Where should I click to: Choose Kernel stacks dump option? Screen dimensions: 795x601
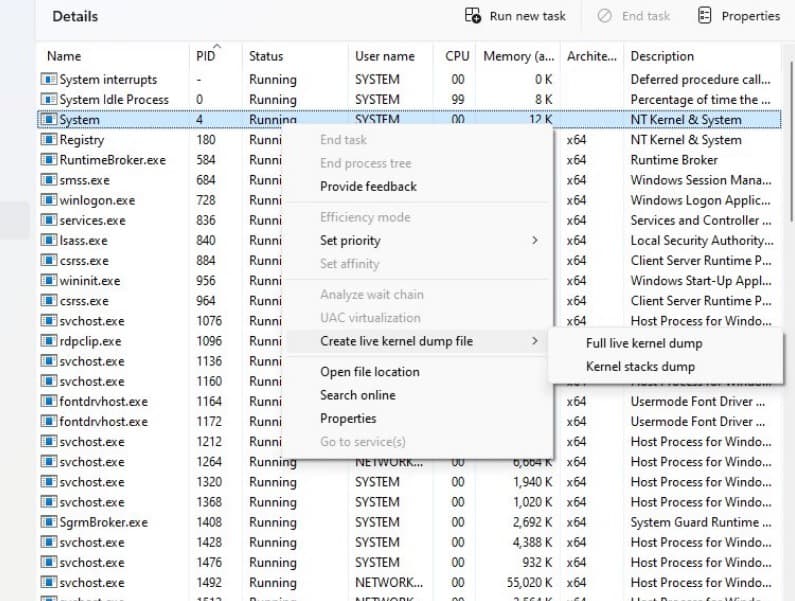tap(640, 367)
